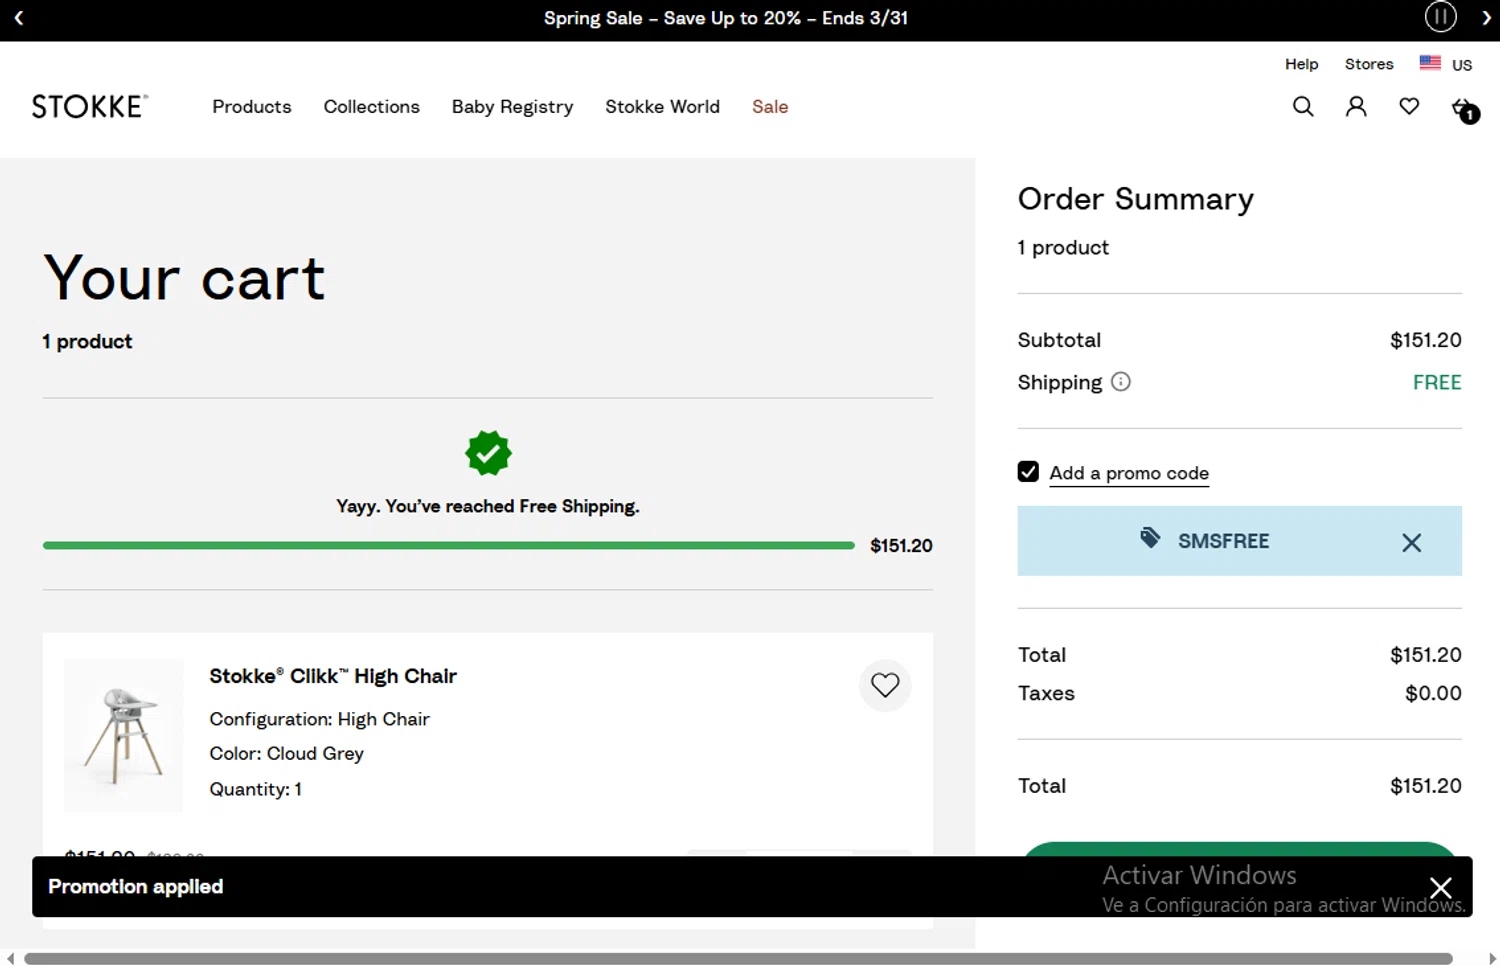Go to Stokke logo homepage

pos(90,106)
